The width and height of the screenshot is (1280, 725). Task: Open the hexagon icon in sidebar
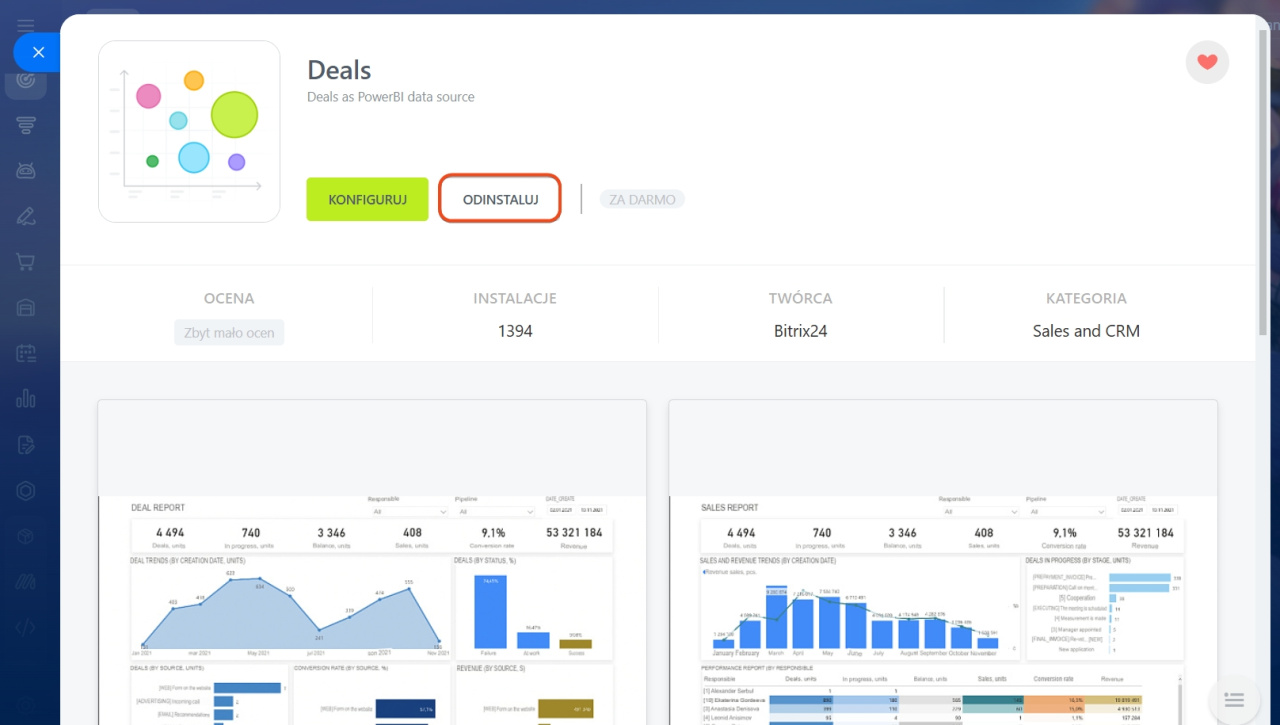26,490
